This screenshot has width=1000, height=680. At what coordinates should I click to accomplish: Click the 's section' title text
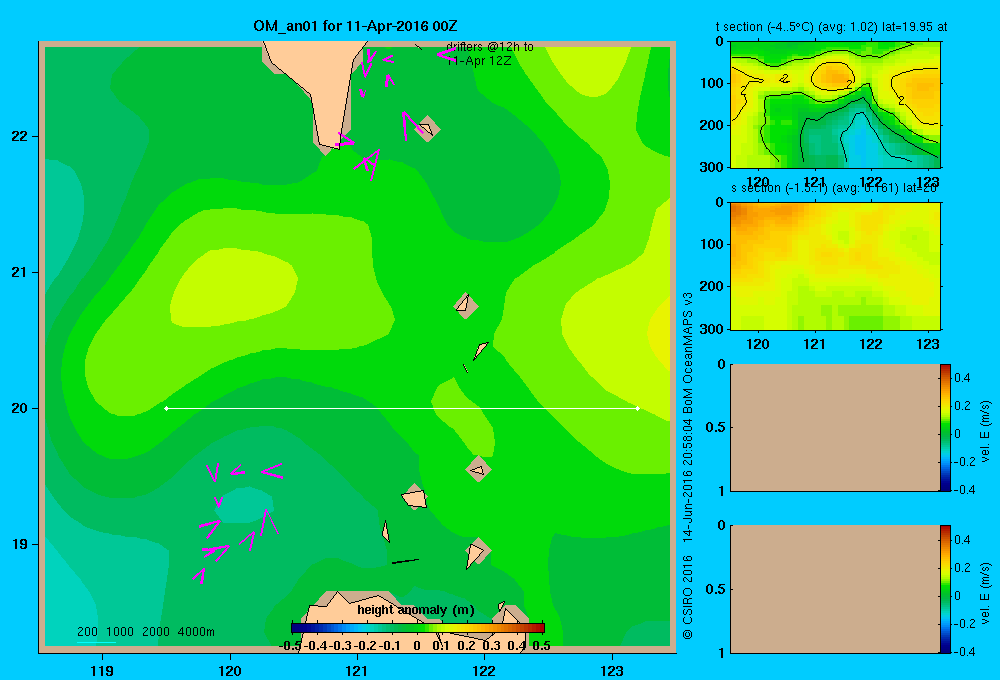tap(834, 188)
